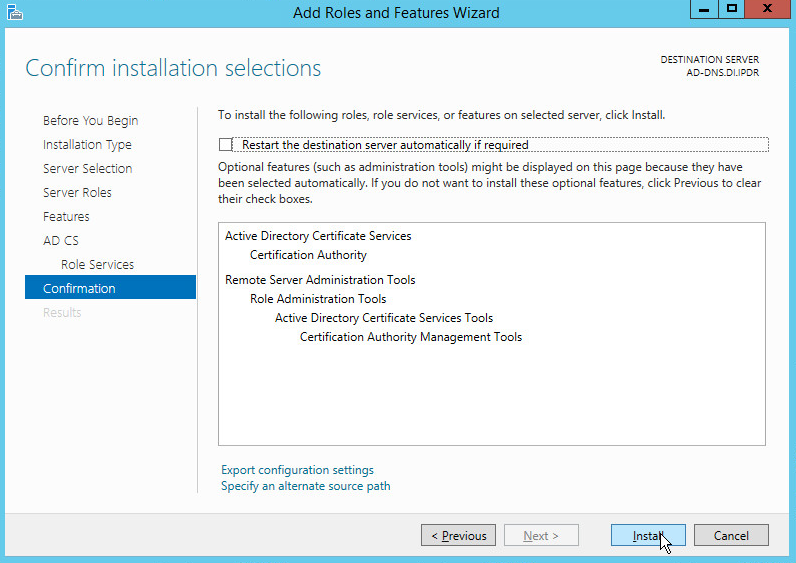
Task: Click the wizard icon in title bar
Action: coord(12,12)
